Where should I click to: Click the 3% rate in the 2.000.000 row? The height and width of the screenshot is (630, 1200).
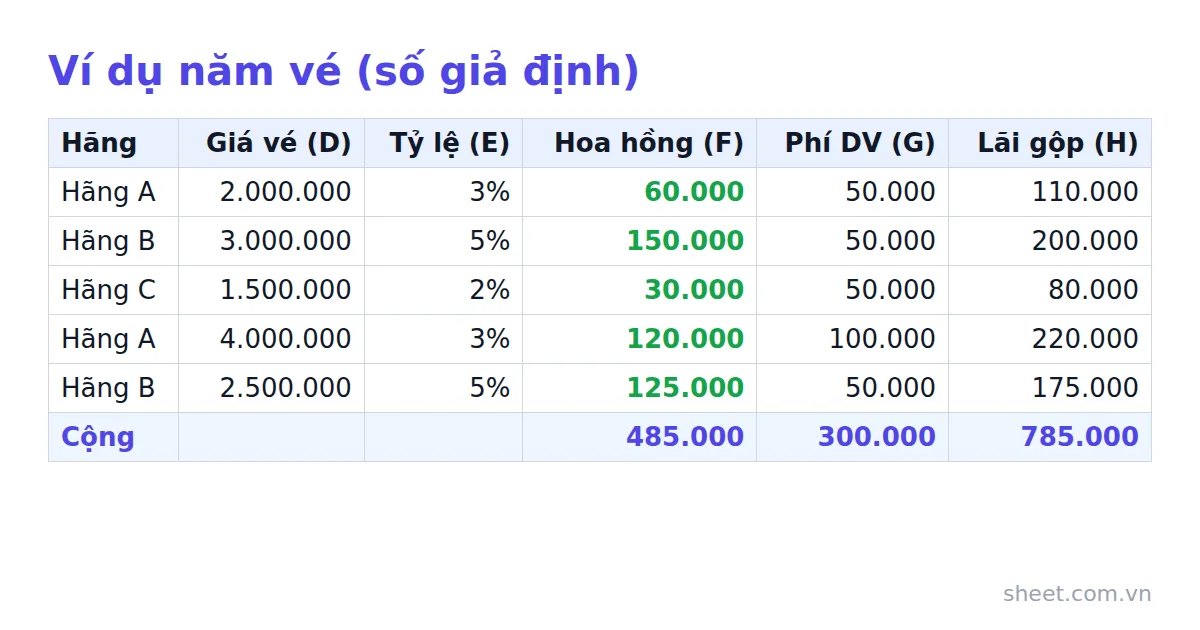[x=444, y=192]
